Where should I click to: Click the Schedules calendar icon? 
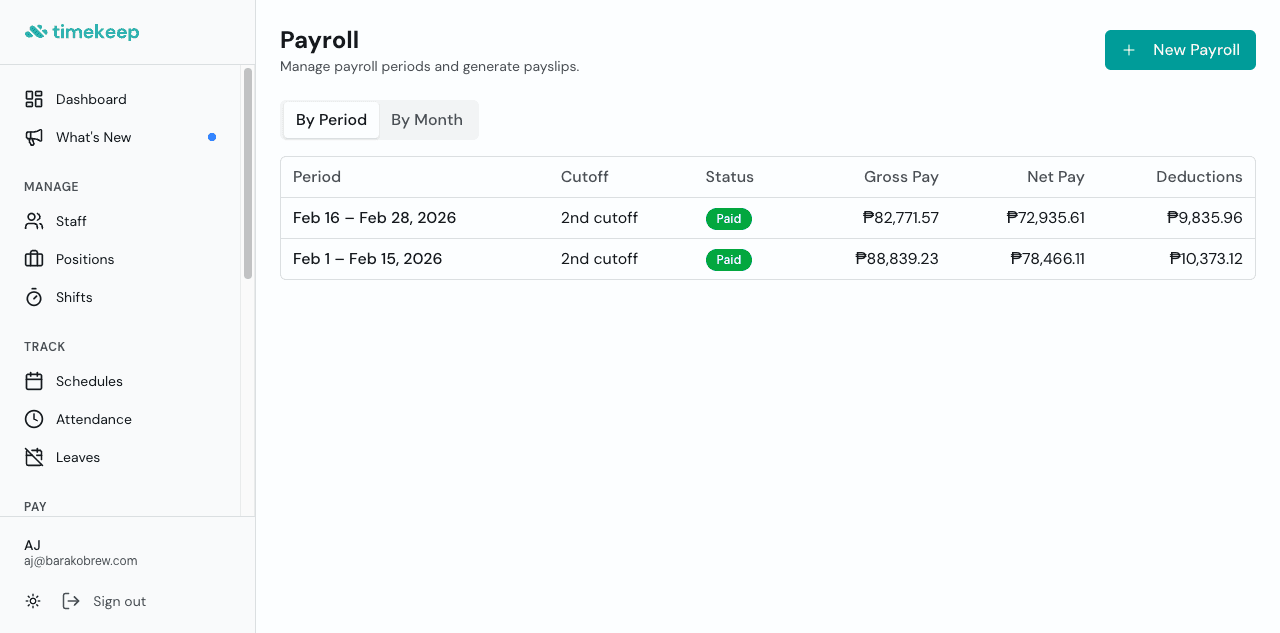pyautogui.click(x=33, y=381)
